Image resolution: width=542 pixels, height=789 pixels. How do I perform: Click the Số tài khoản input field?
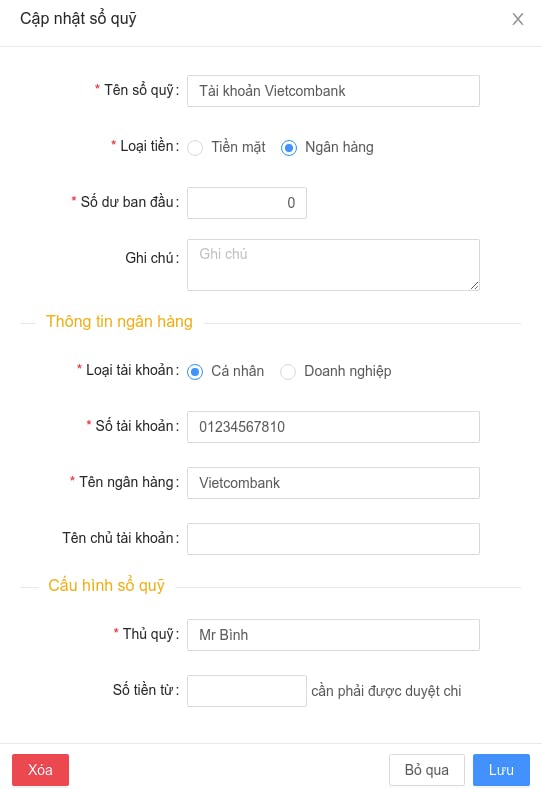coord(333,427)
